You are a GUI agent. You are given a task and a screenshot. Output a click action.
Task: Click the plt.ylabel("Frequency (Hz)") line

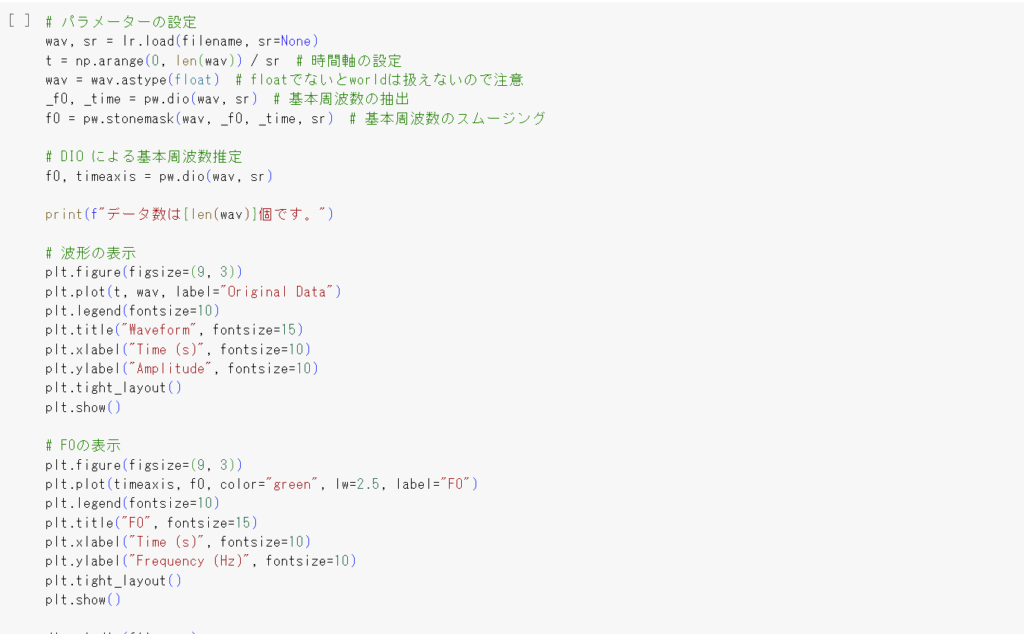click(x=201, y=561)
